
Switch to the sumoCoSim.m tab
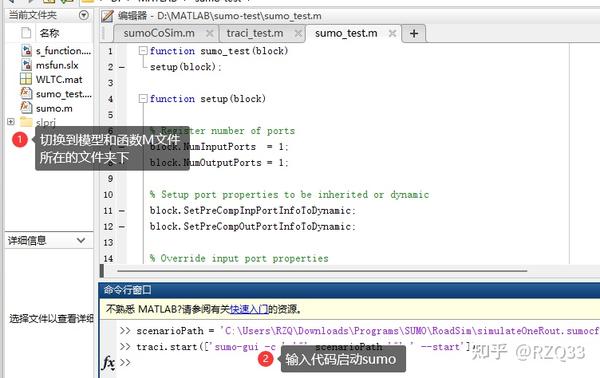coord(159,34)
